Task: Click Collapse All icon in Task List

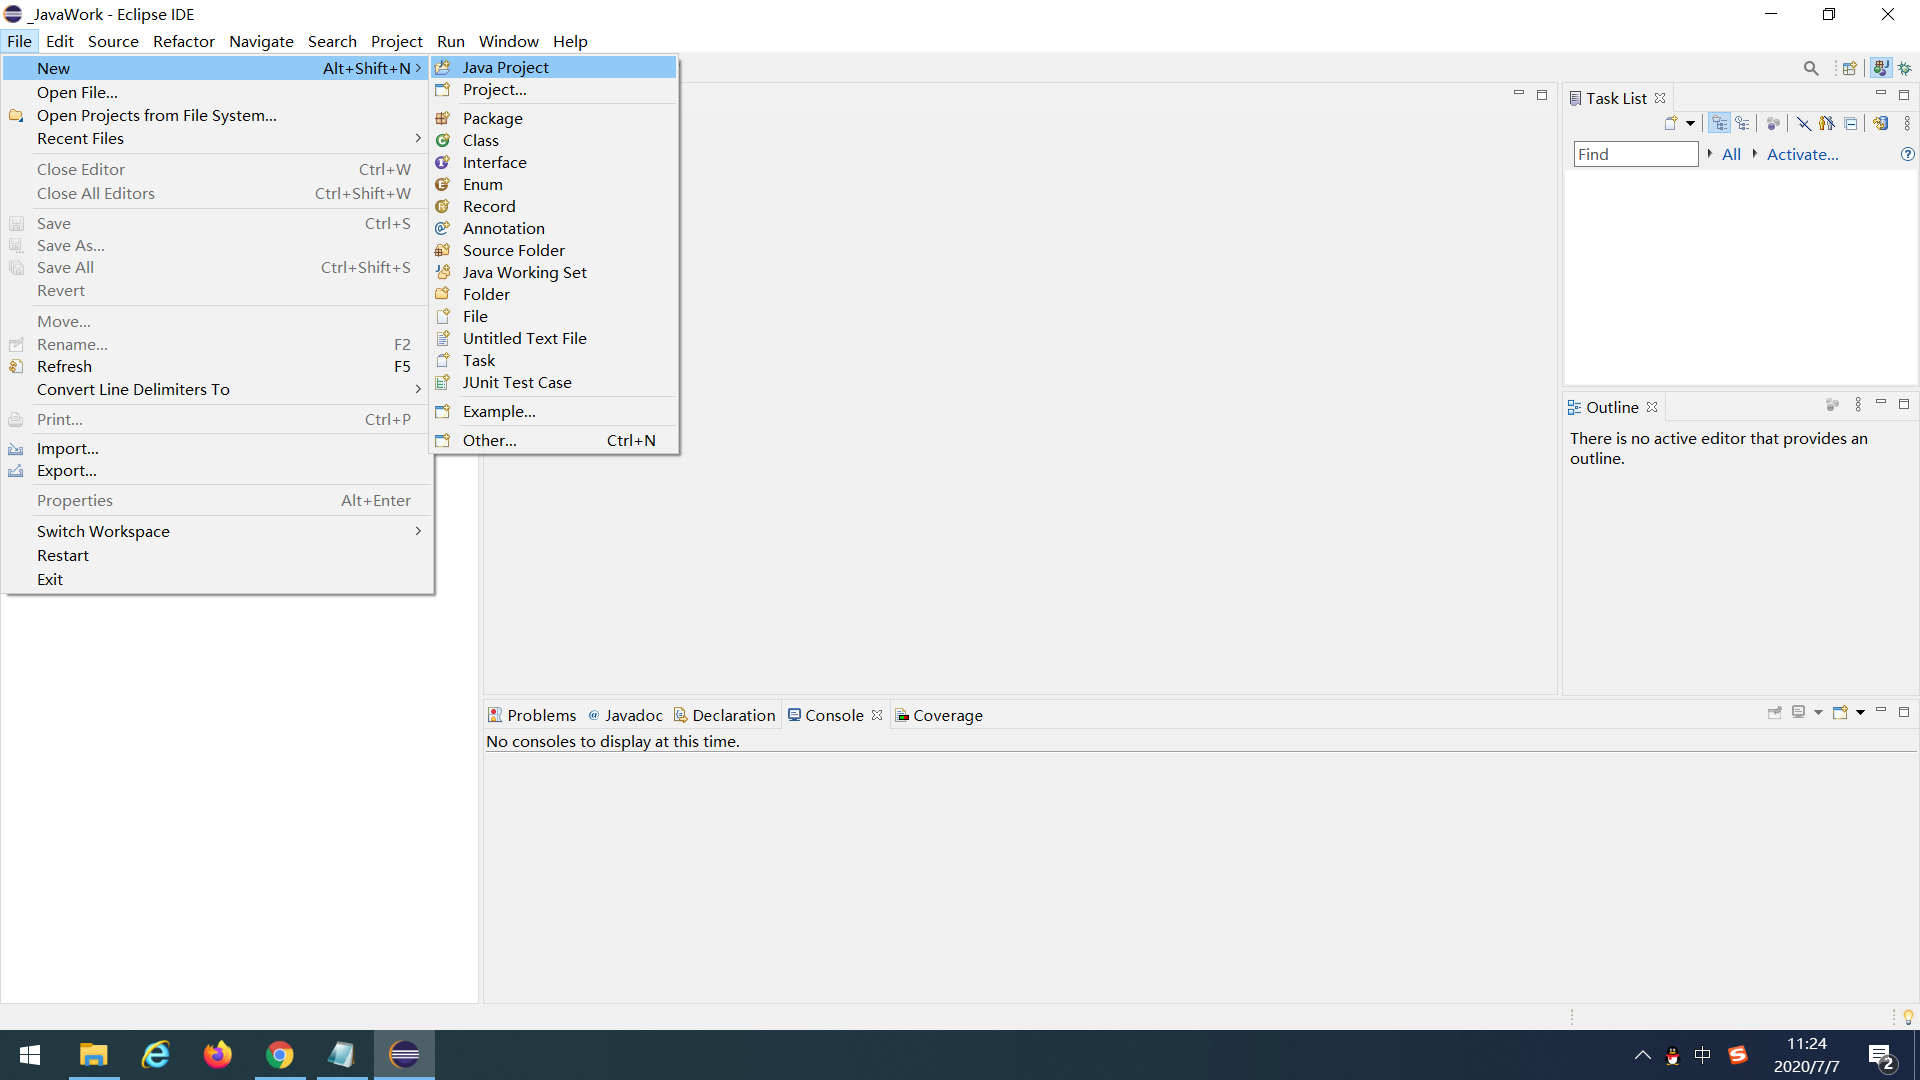Action: 1851,123
